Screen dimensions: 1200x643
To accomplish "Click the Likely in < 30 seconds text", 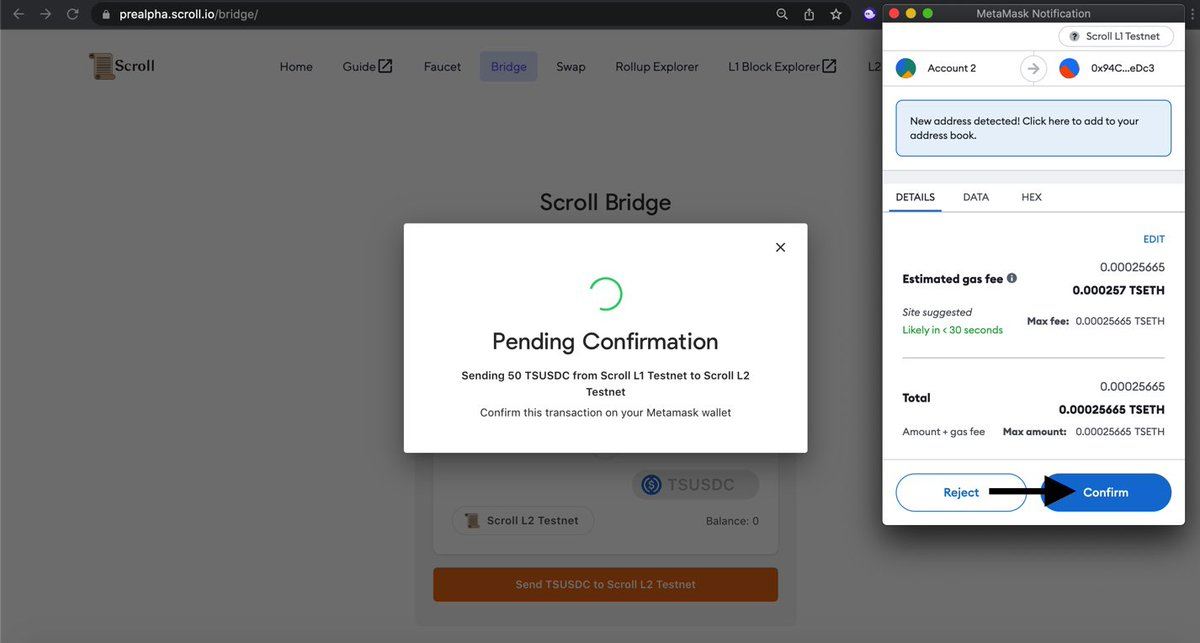I will [x=952, y=330].
